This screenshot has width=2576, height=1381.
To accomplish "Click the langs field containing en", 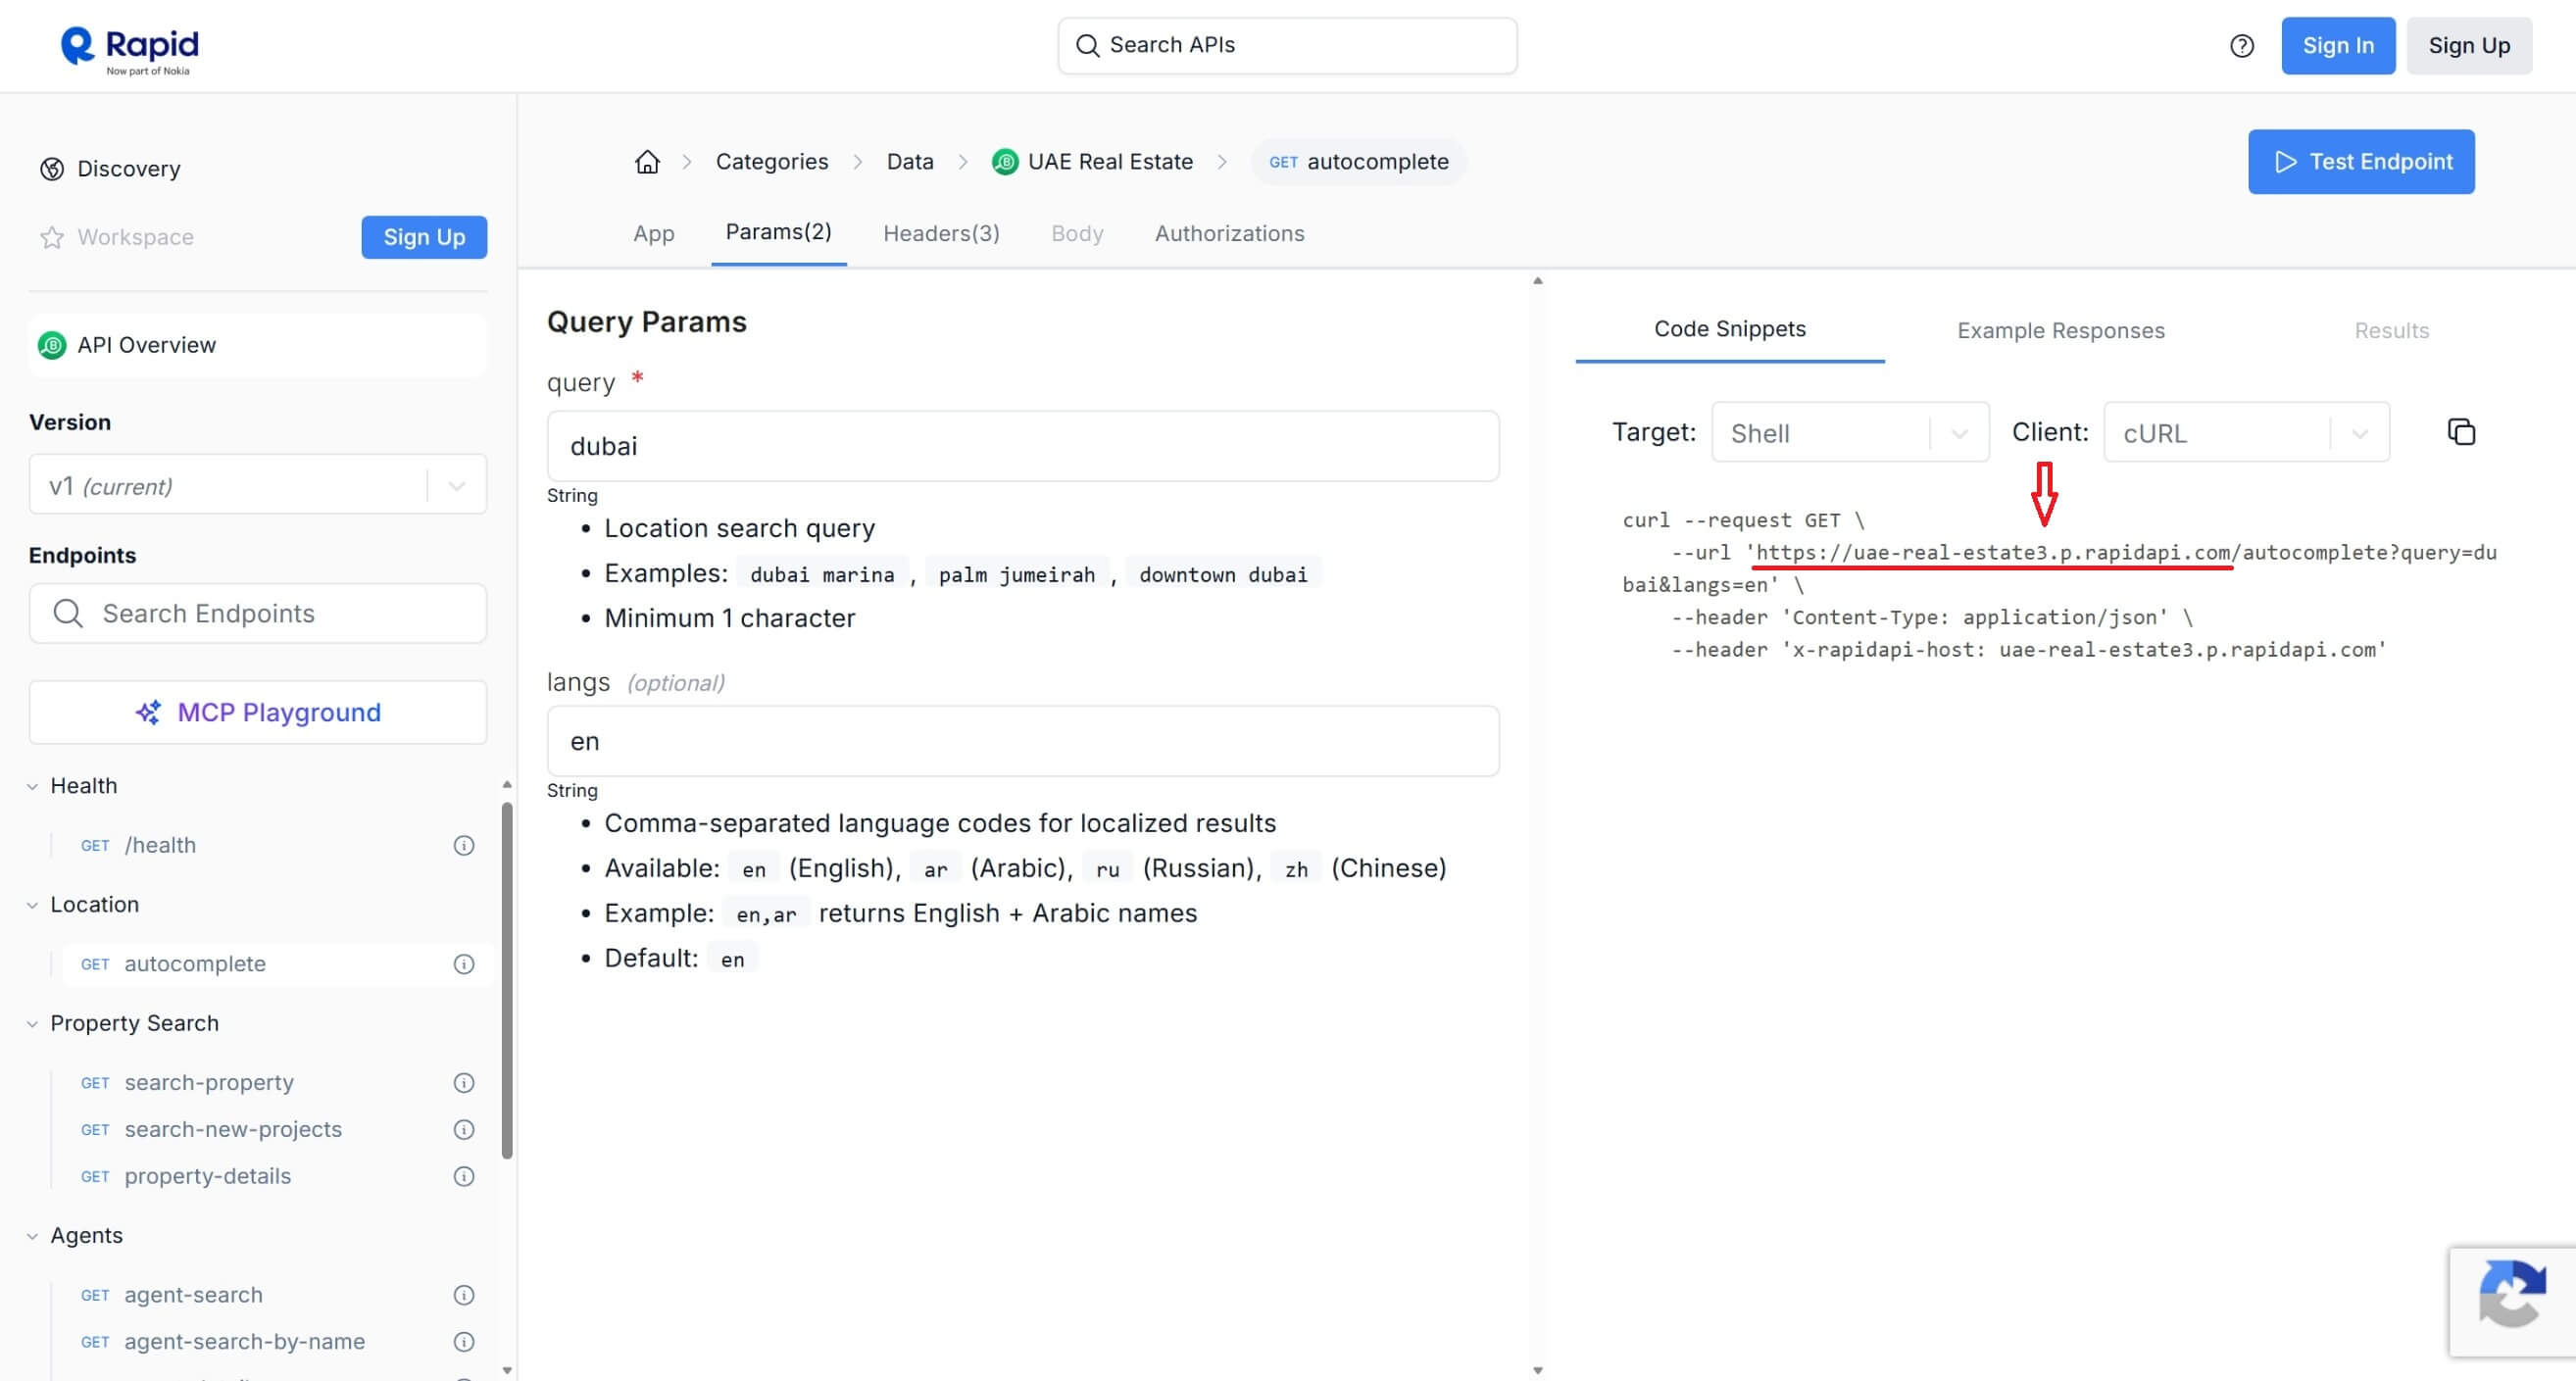I will (1022, 742).
